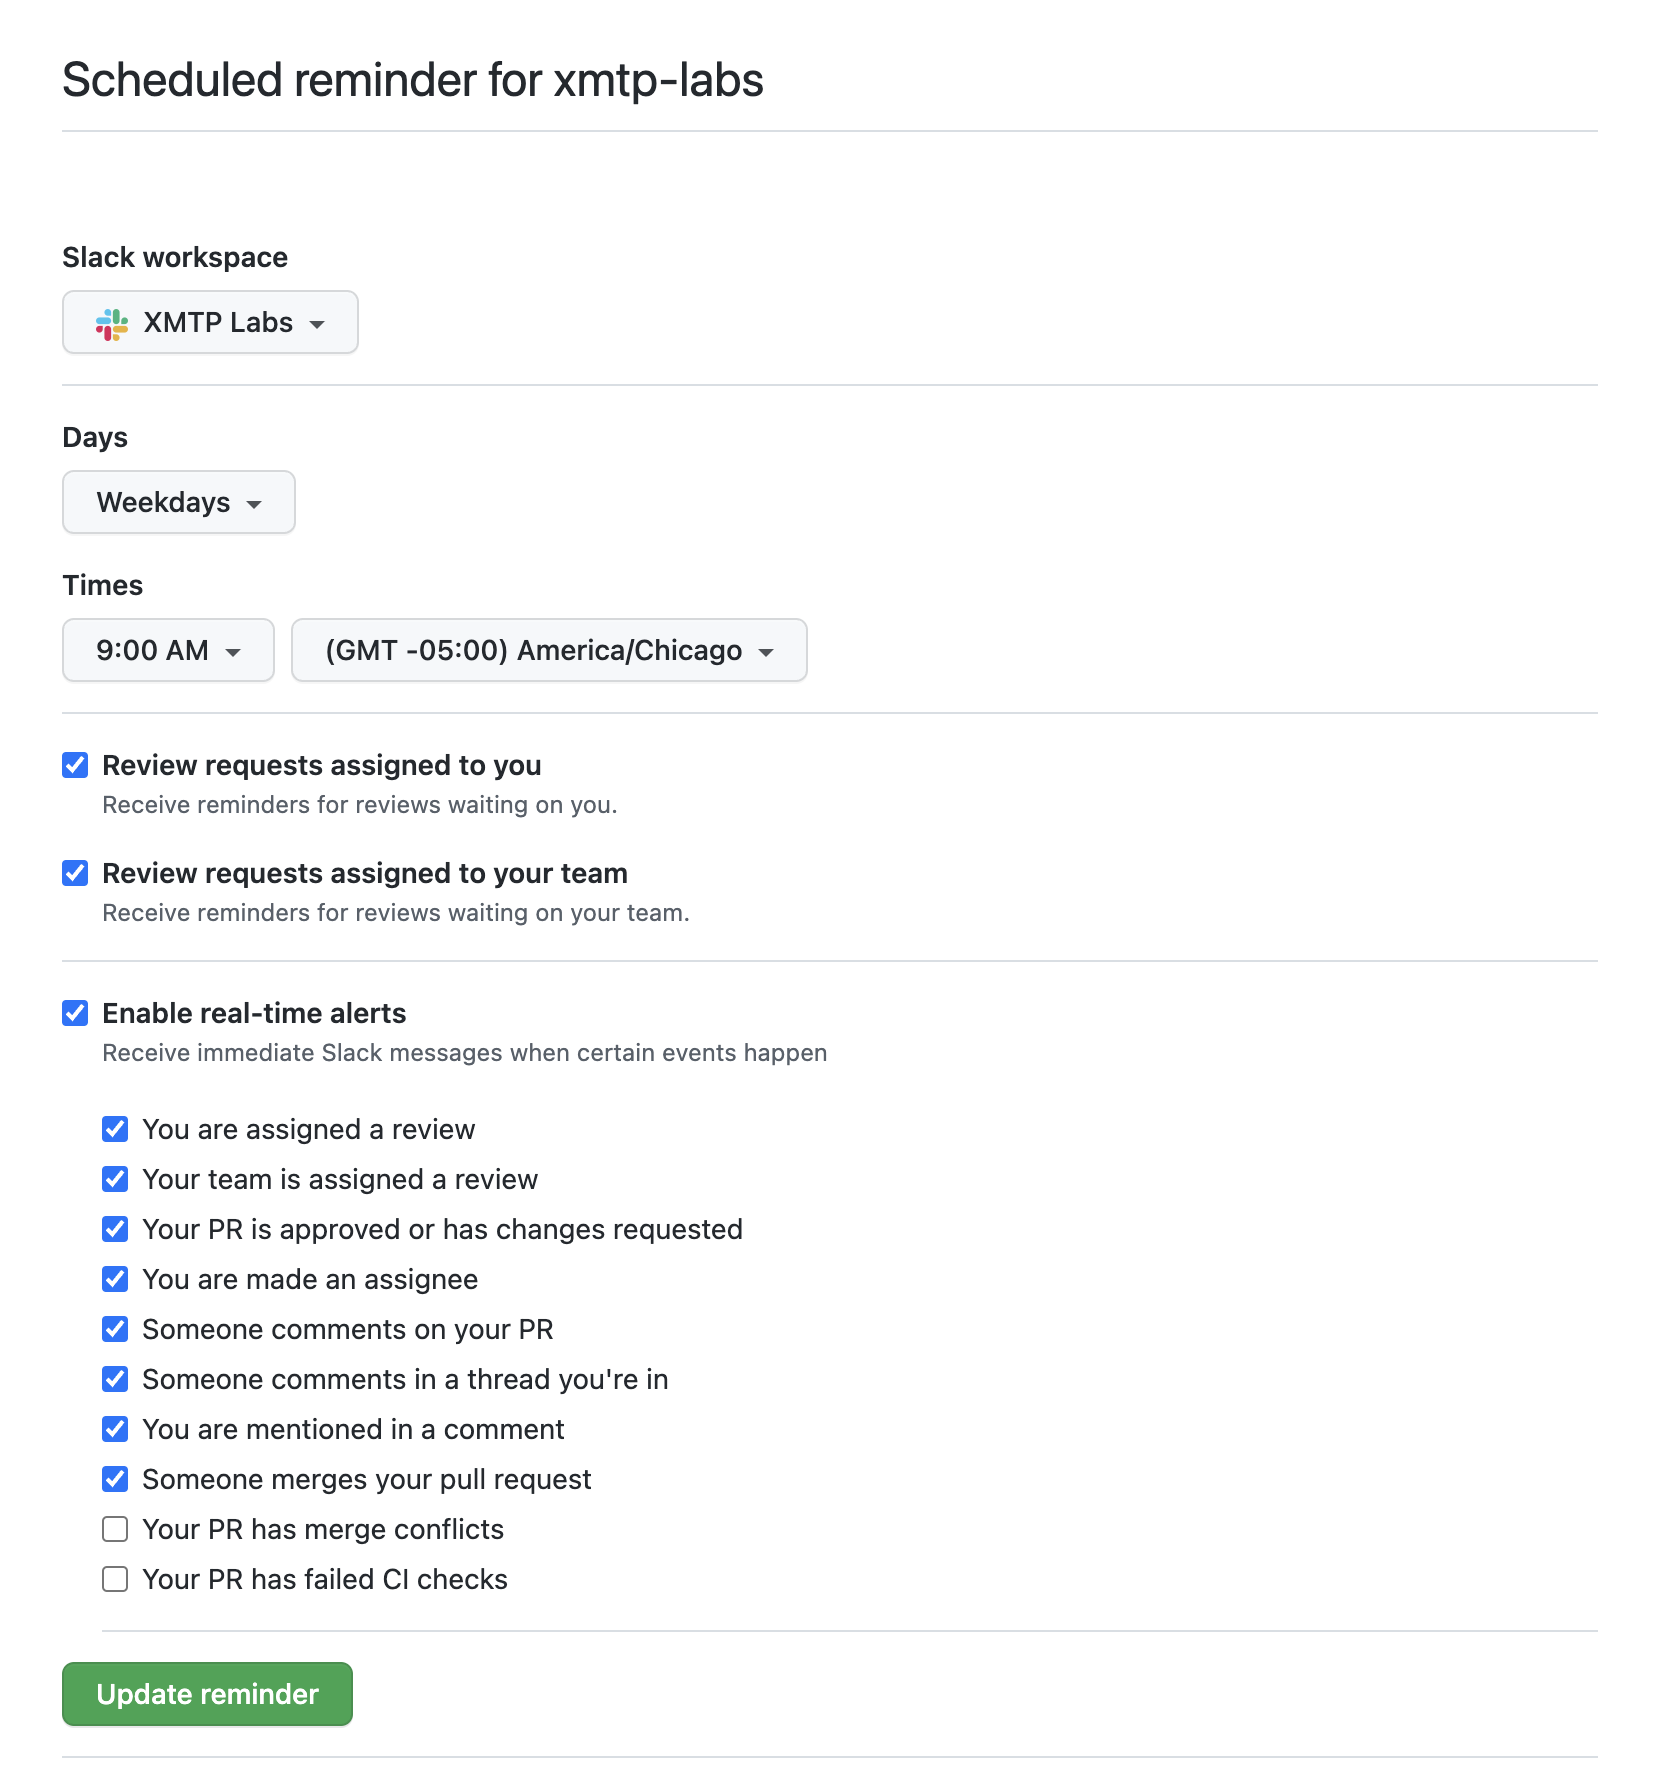Open the XMTP Labs workspace dropdown

click(x=210, y=322)
